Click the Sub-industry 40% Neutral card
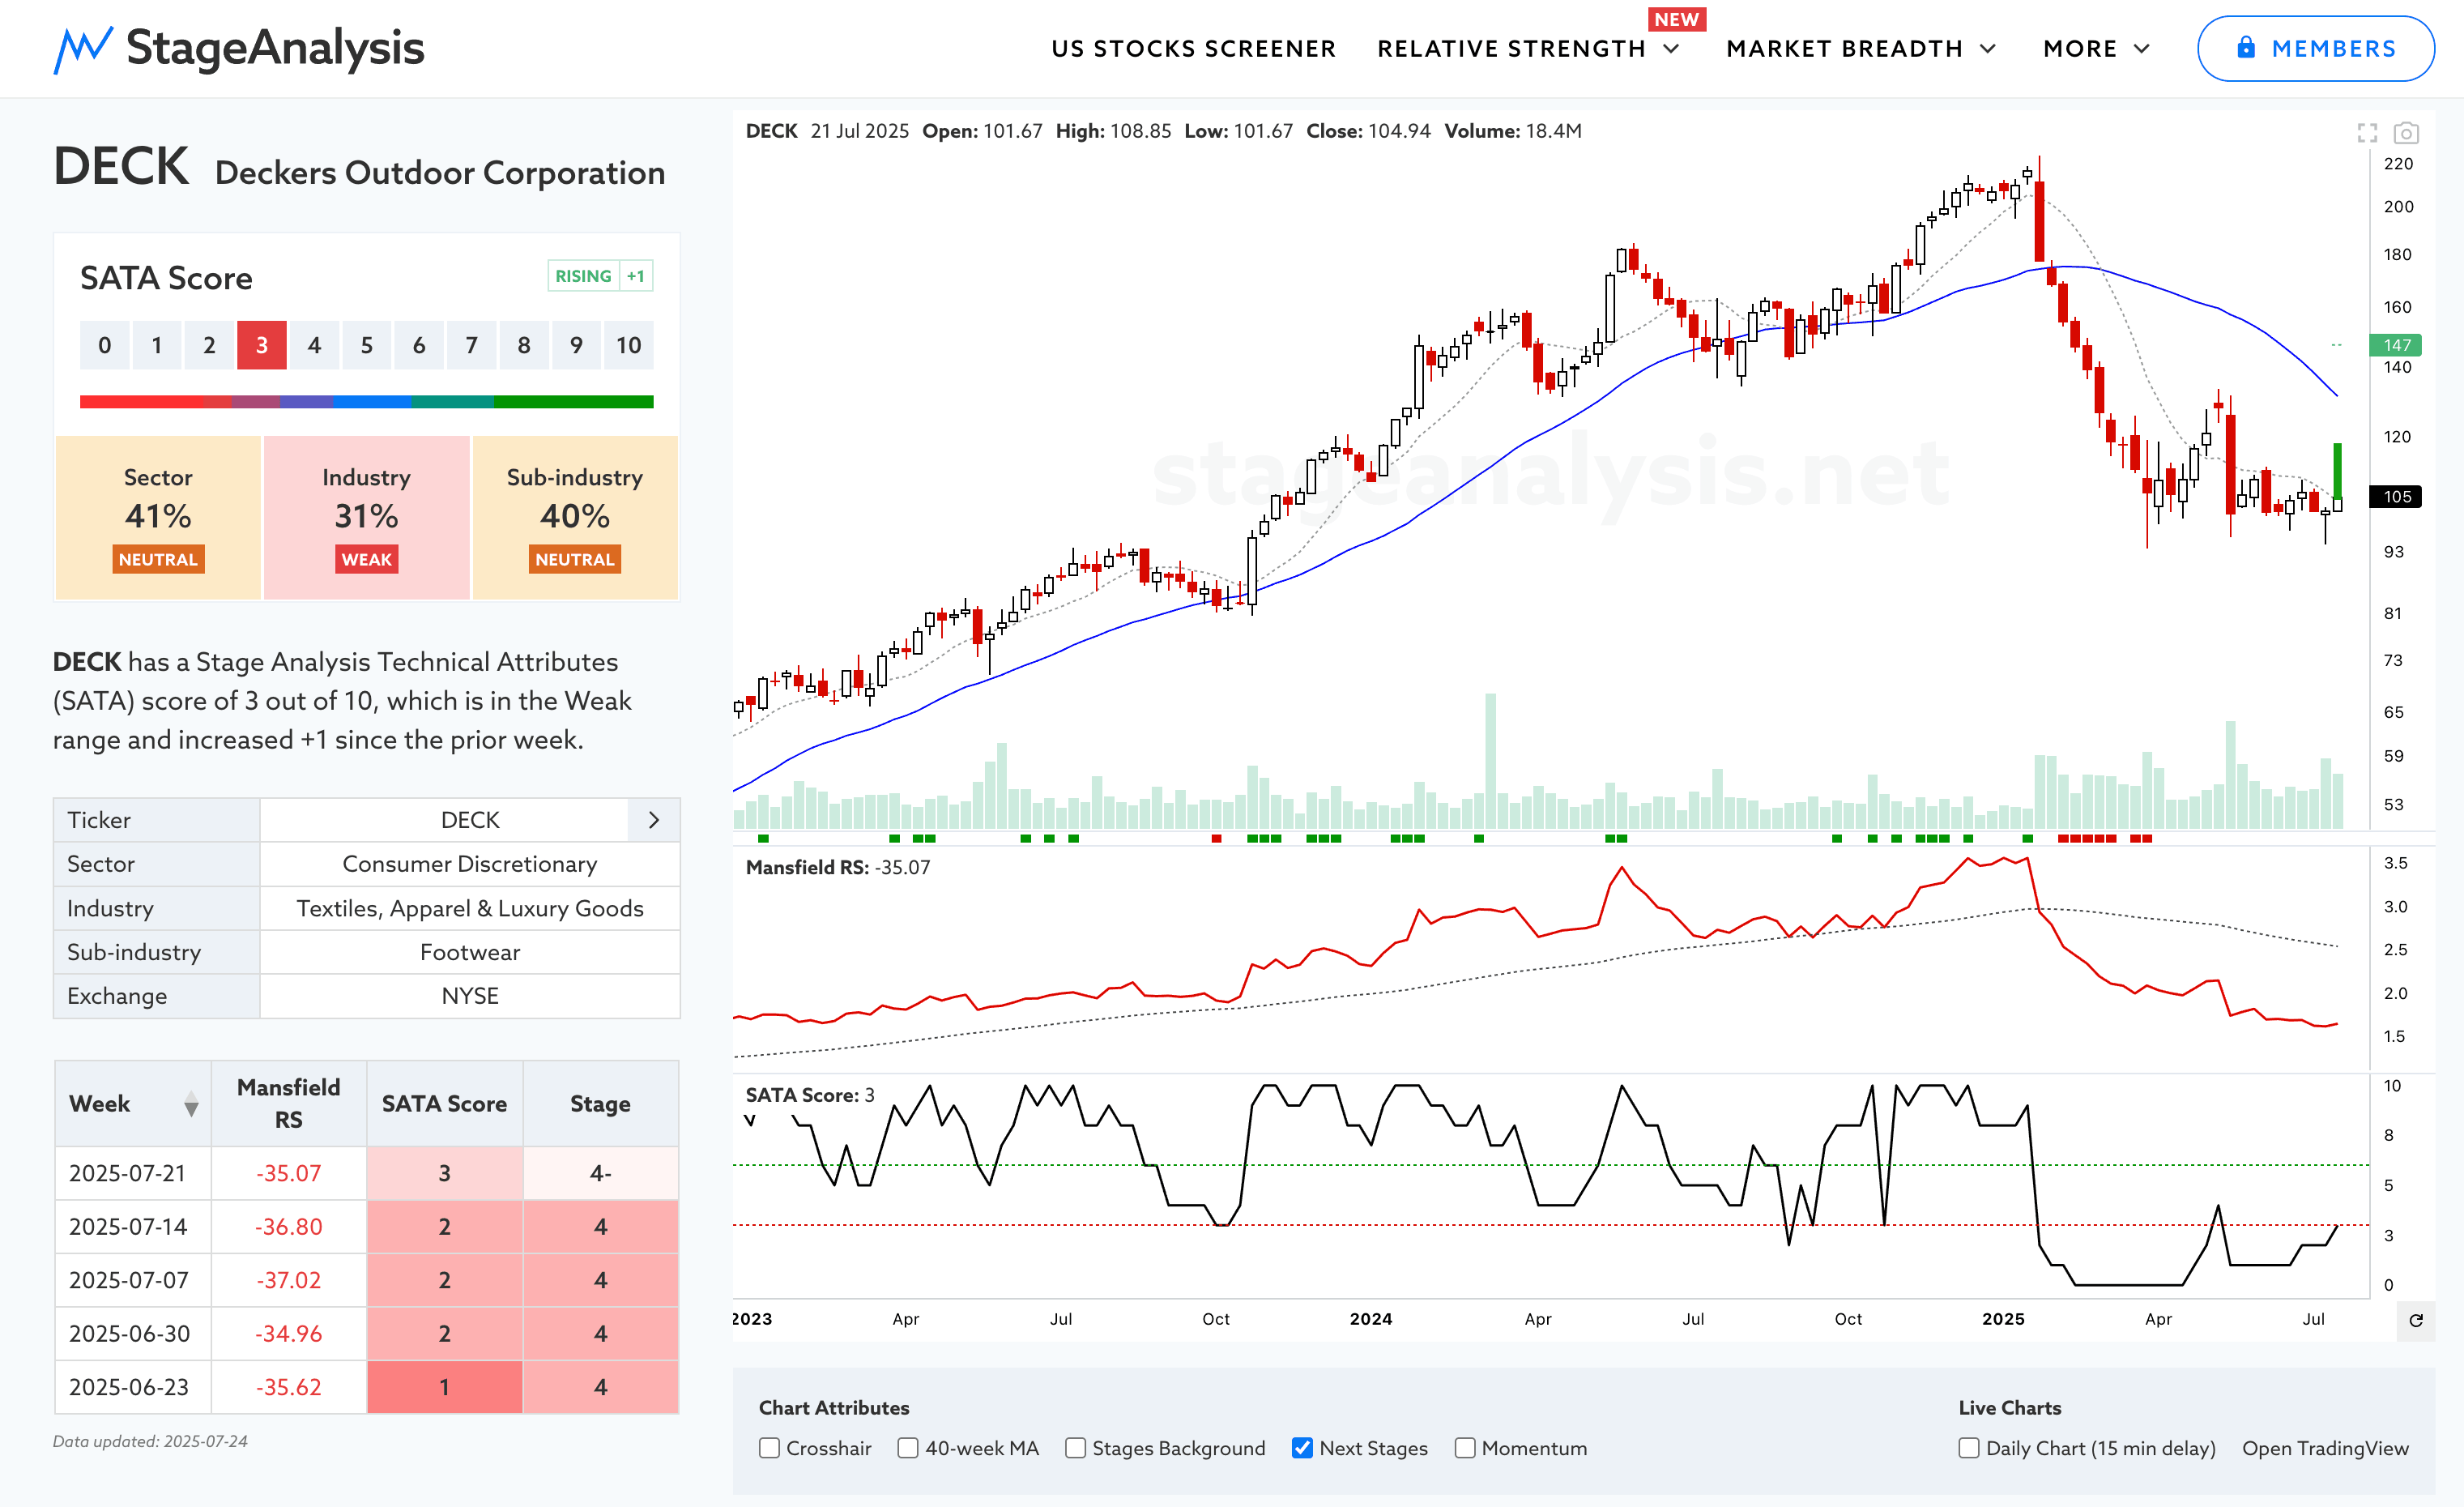 575,517
